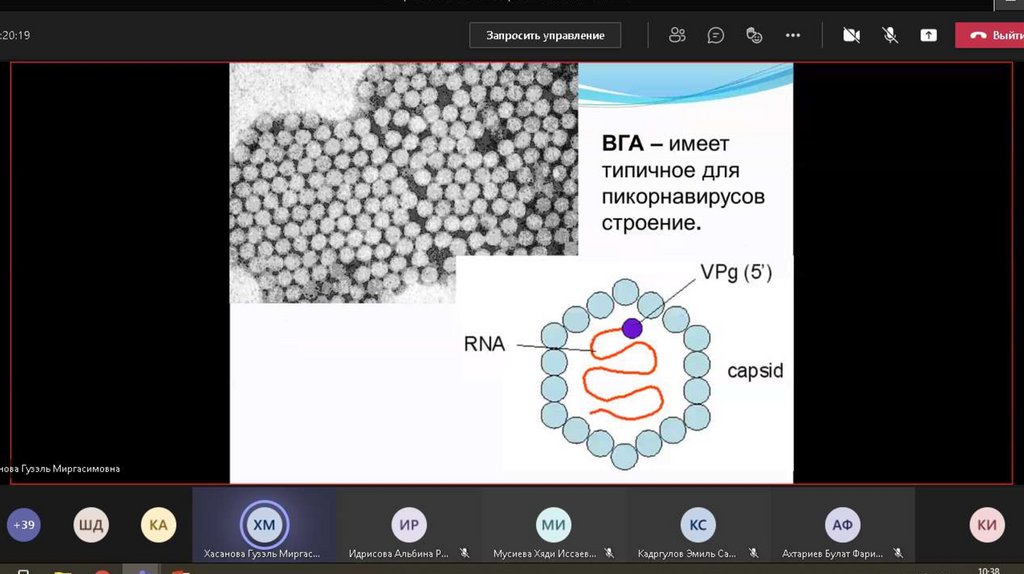Click the taskbar clock showing 10:38
The image size is (1024, 574).
[x=989, y=570]
